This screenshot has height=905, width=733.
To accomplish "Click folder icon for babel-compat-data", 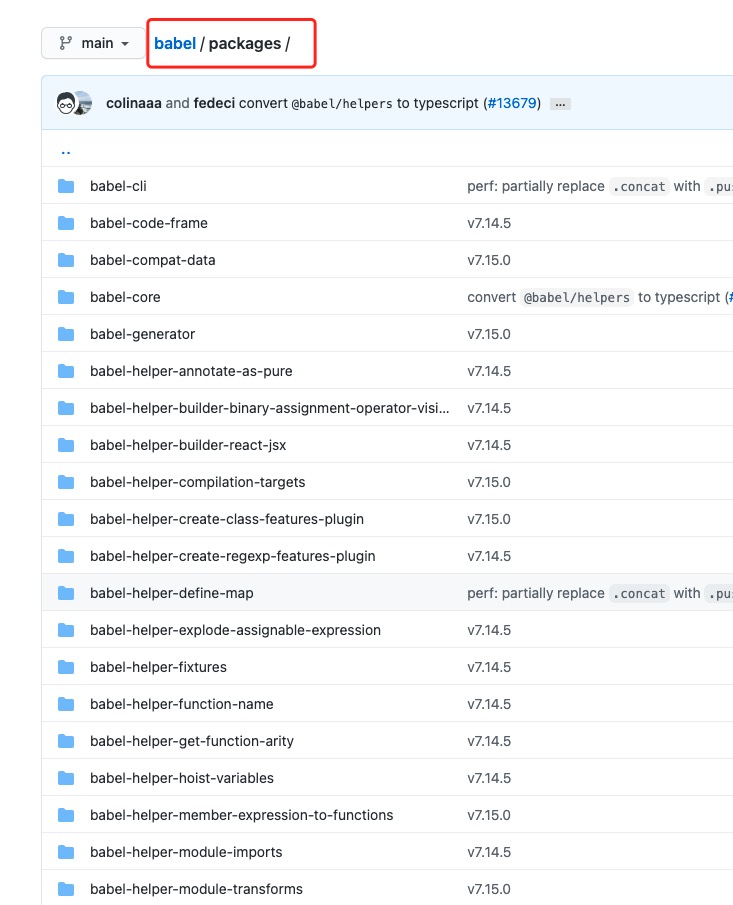I will click(66, 260).
